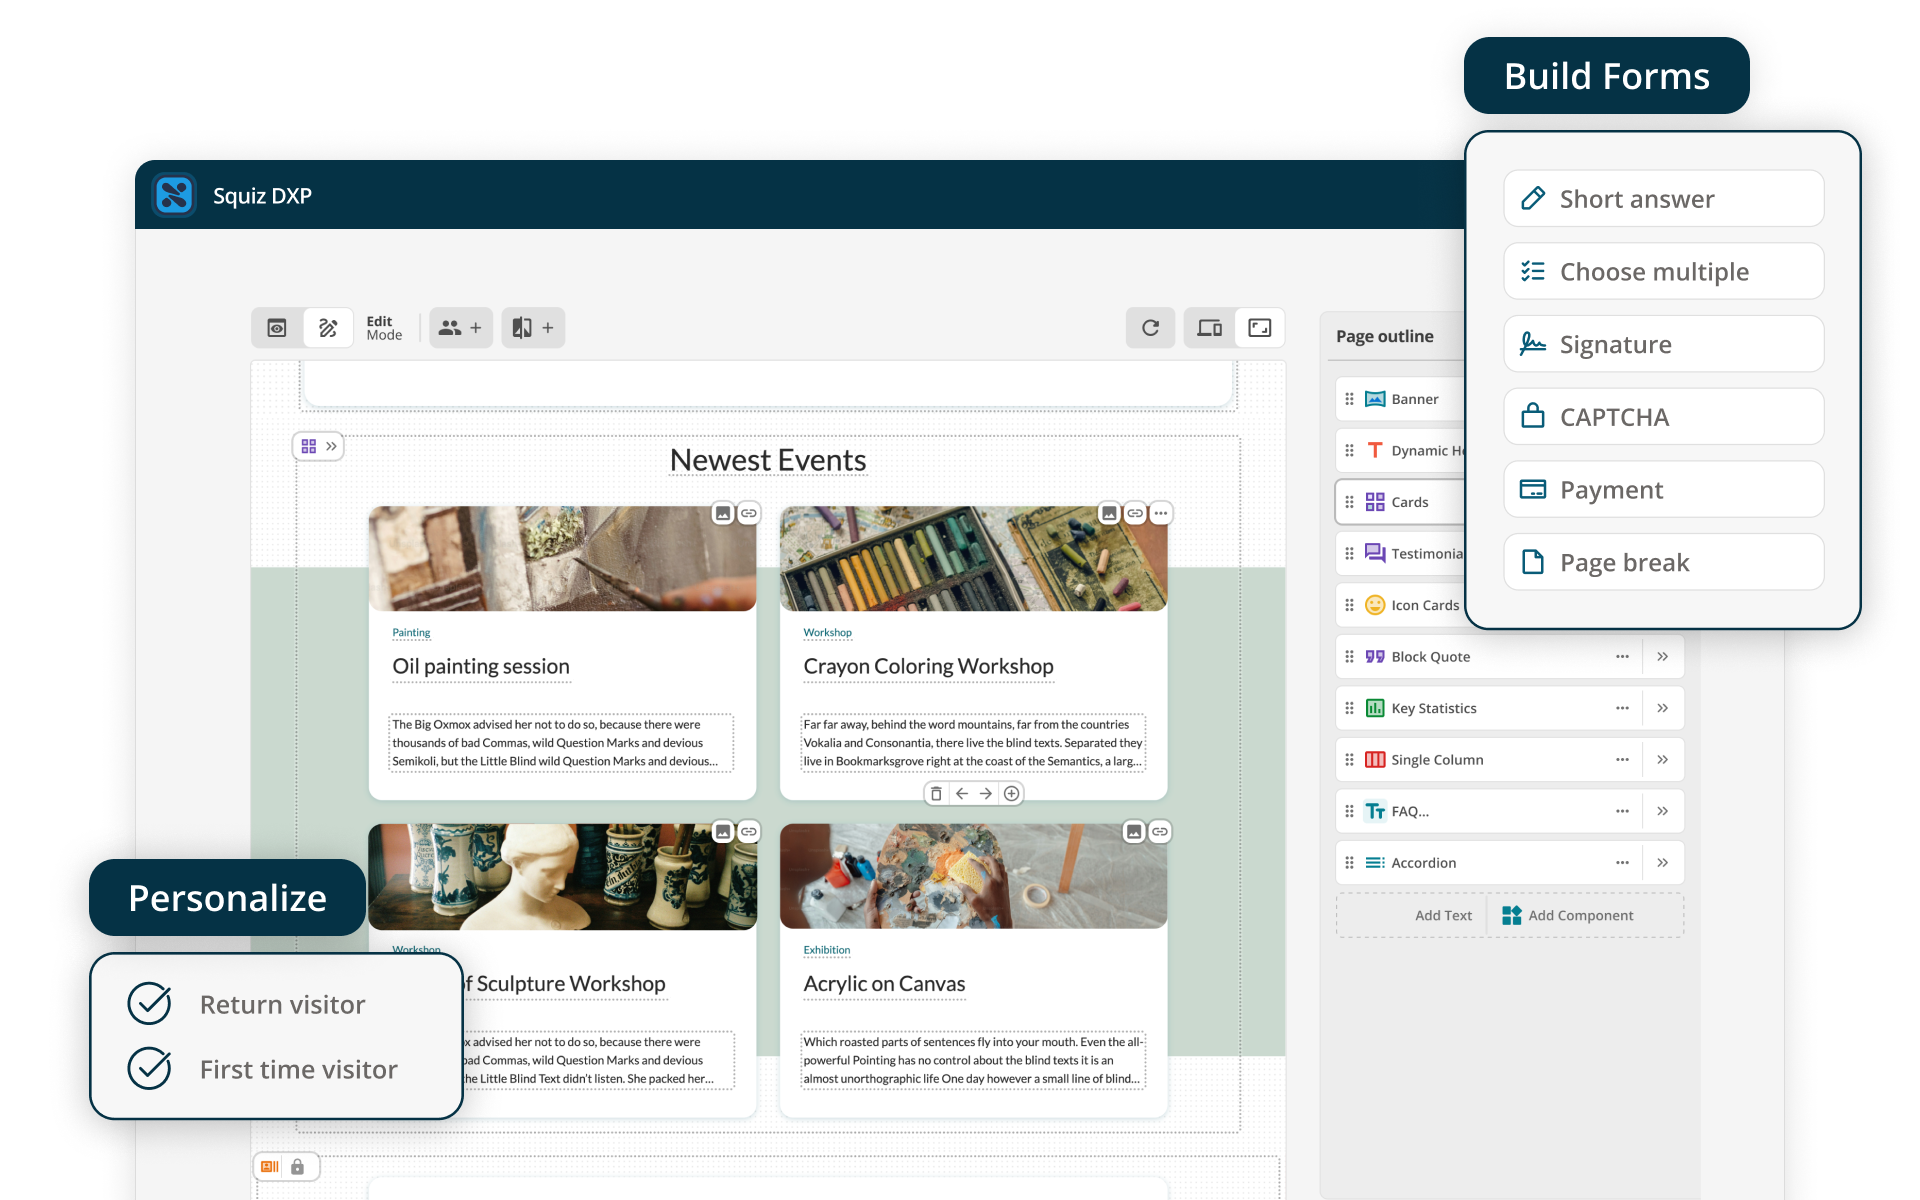Click the lock icon on bottom component
This screenshot has width=1920, height=1200.
coord(297,1166)
